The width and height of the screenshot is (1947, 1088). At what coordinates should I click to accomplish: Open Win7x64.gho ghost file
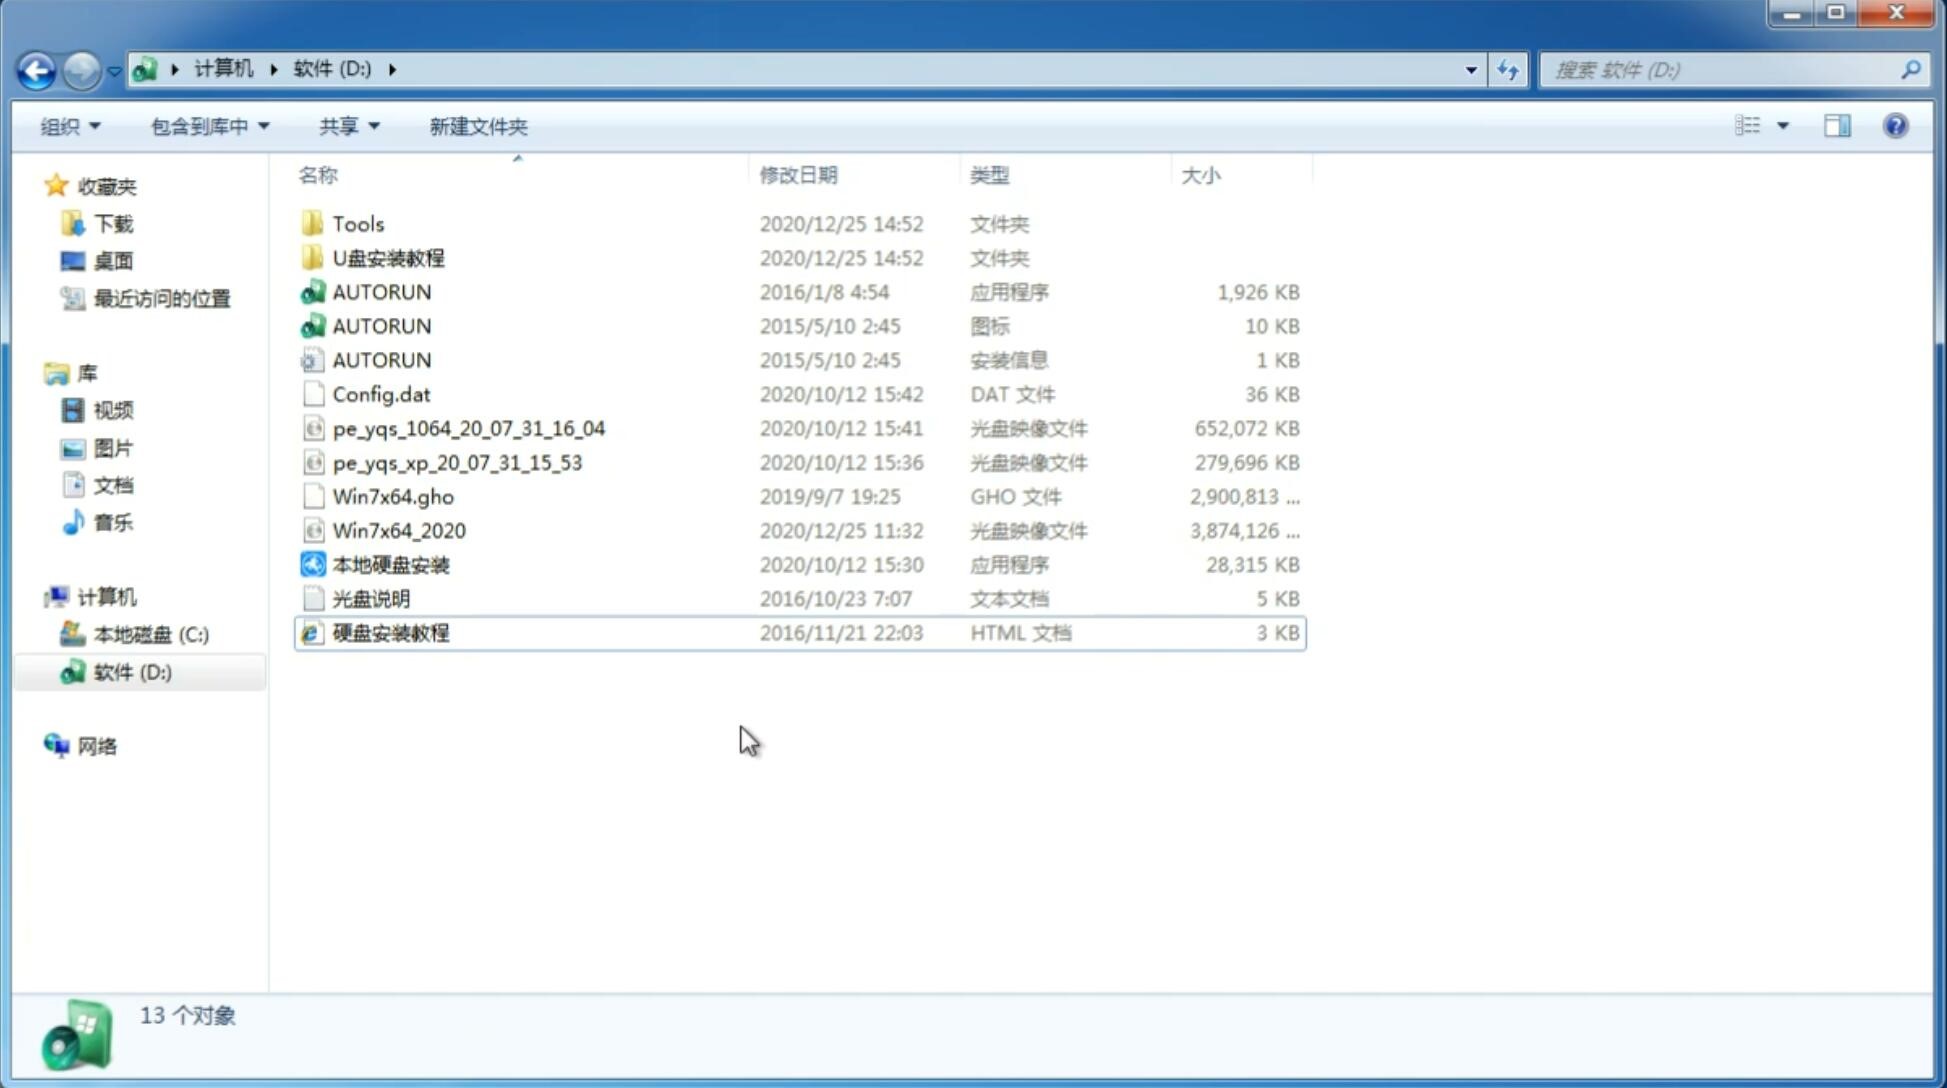coord(393,496)
